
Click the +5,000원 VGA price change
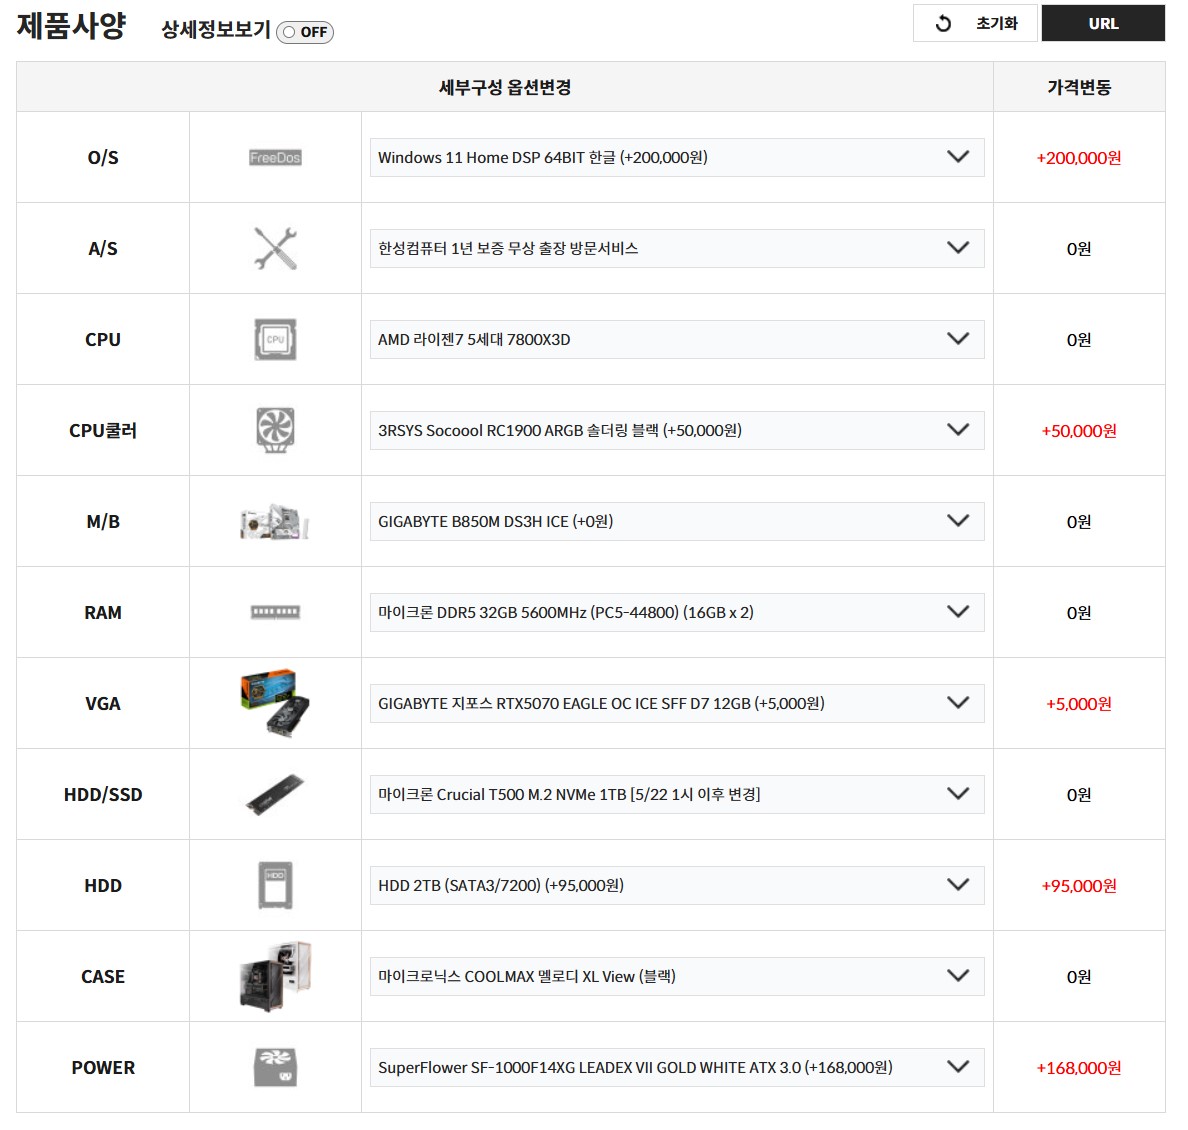click(1079, 703)
